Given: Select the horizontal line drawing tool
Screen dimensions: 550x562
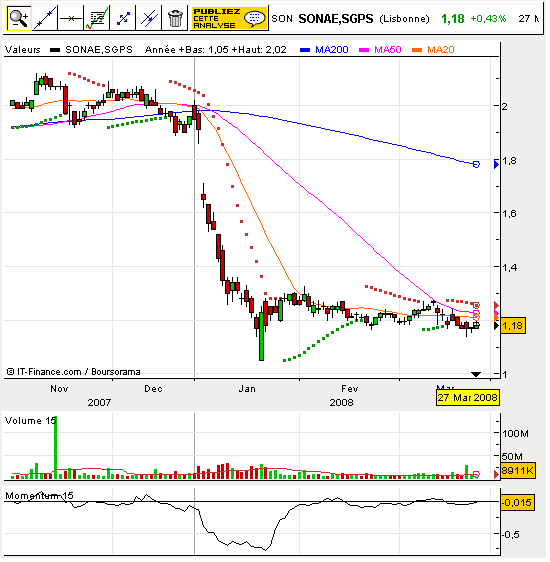Looking at the screenshot, I should click(x=71, y=18).
